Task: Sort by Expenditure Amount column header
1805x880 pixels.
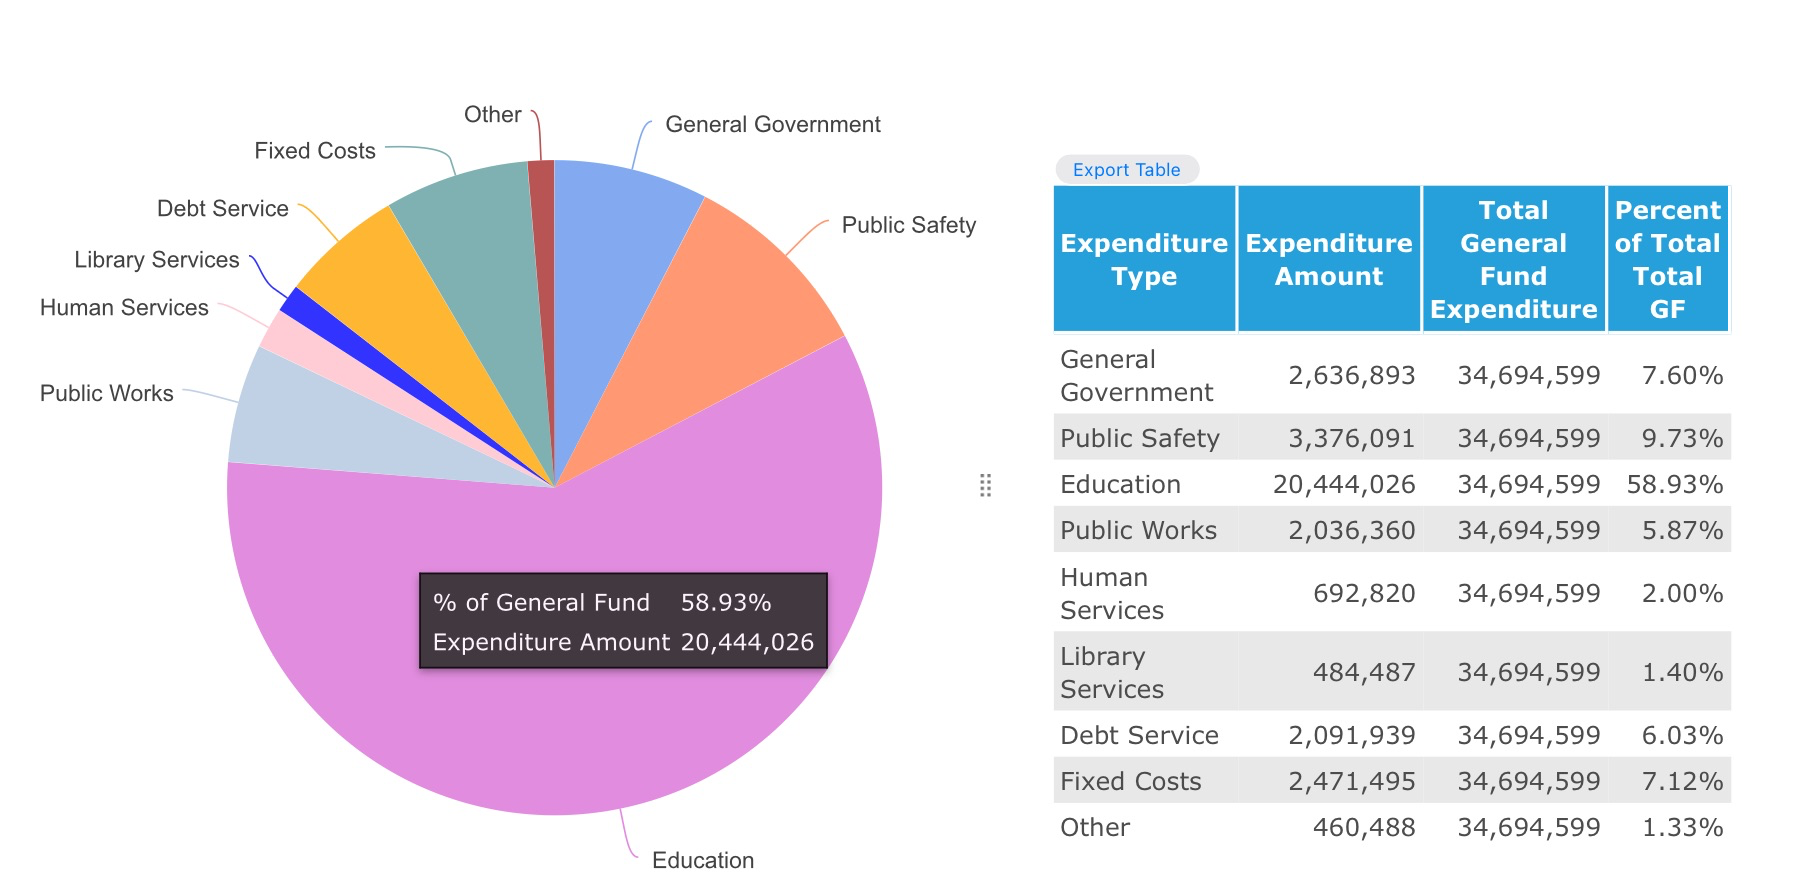Action: coord(1329,259)
